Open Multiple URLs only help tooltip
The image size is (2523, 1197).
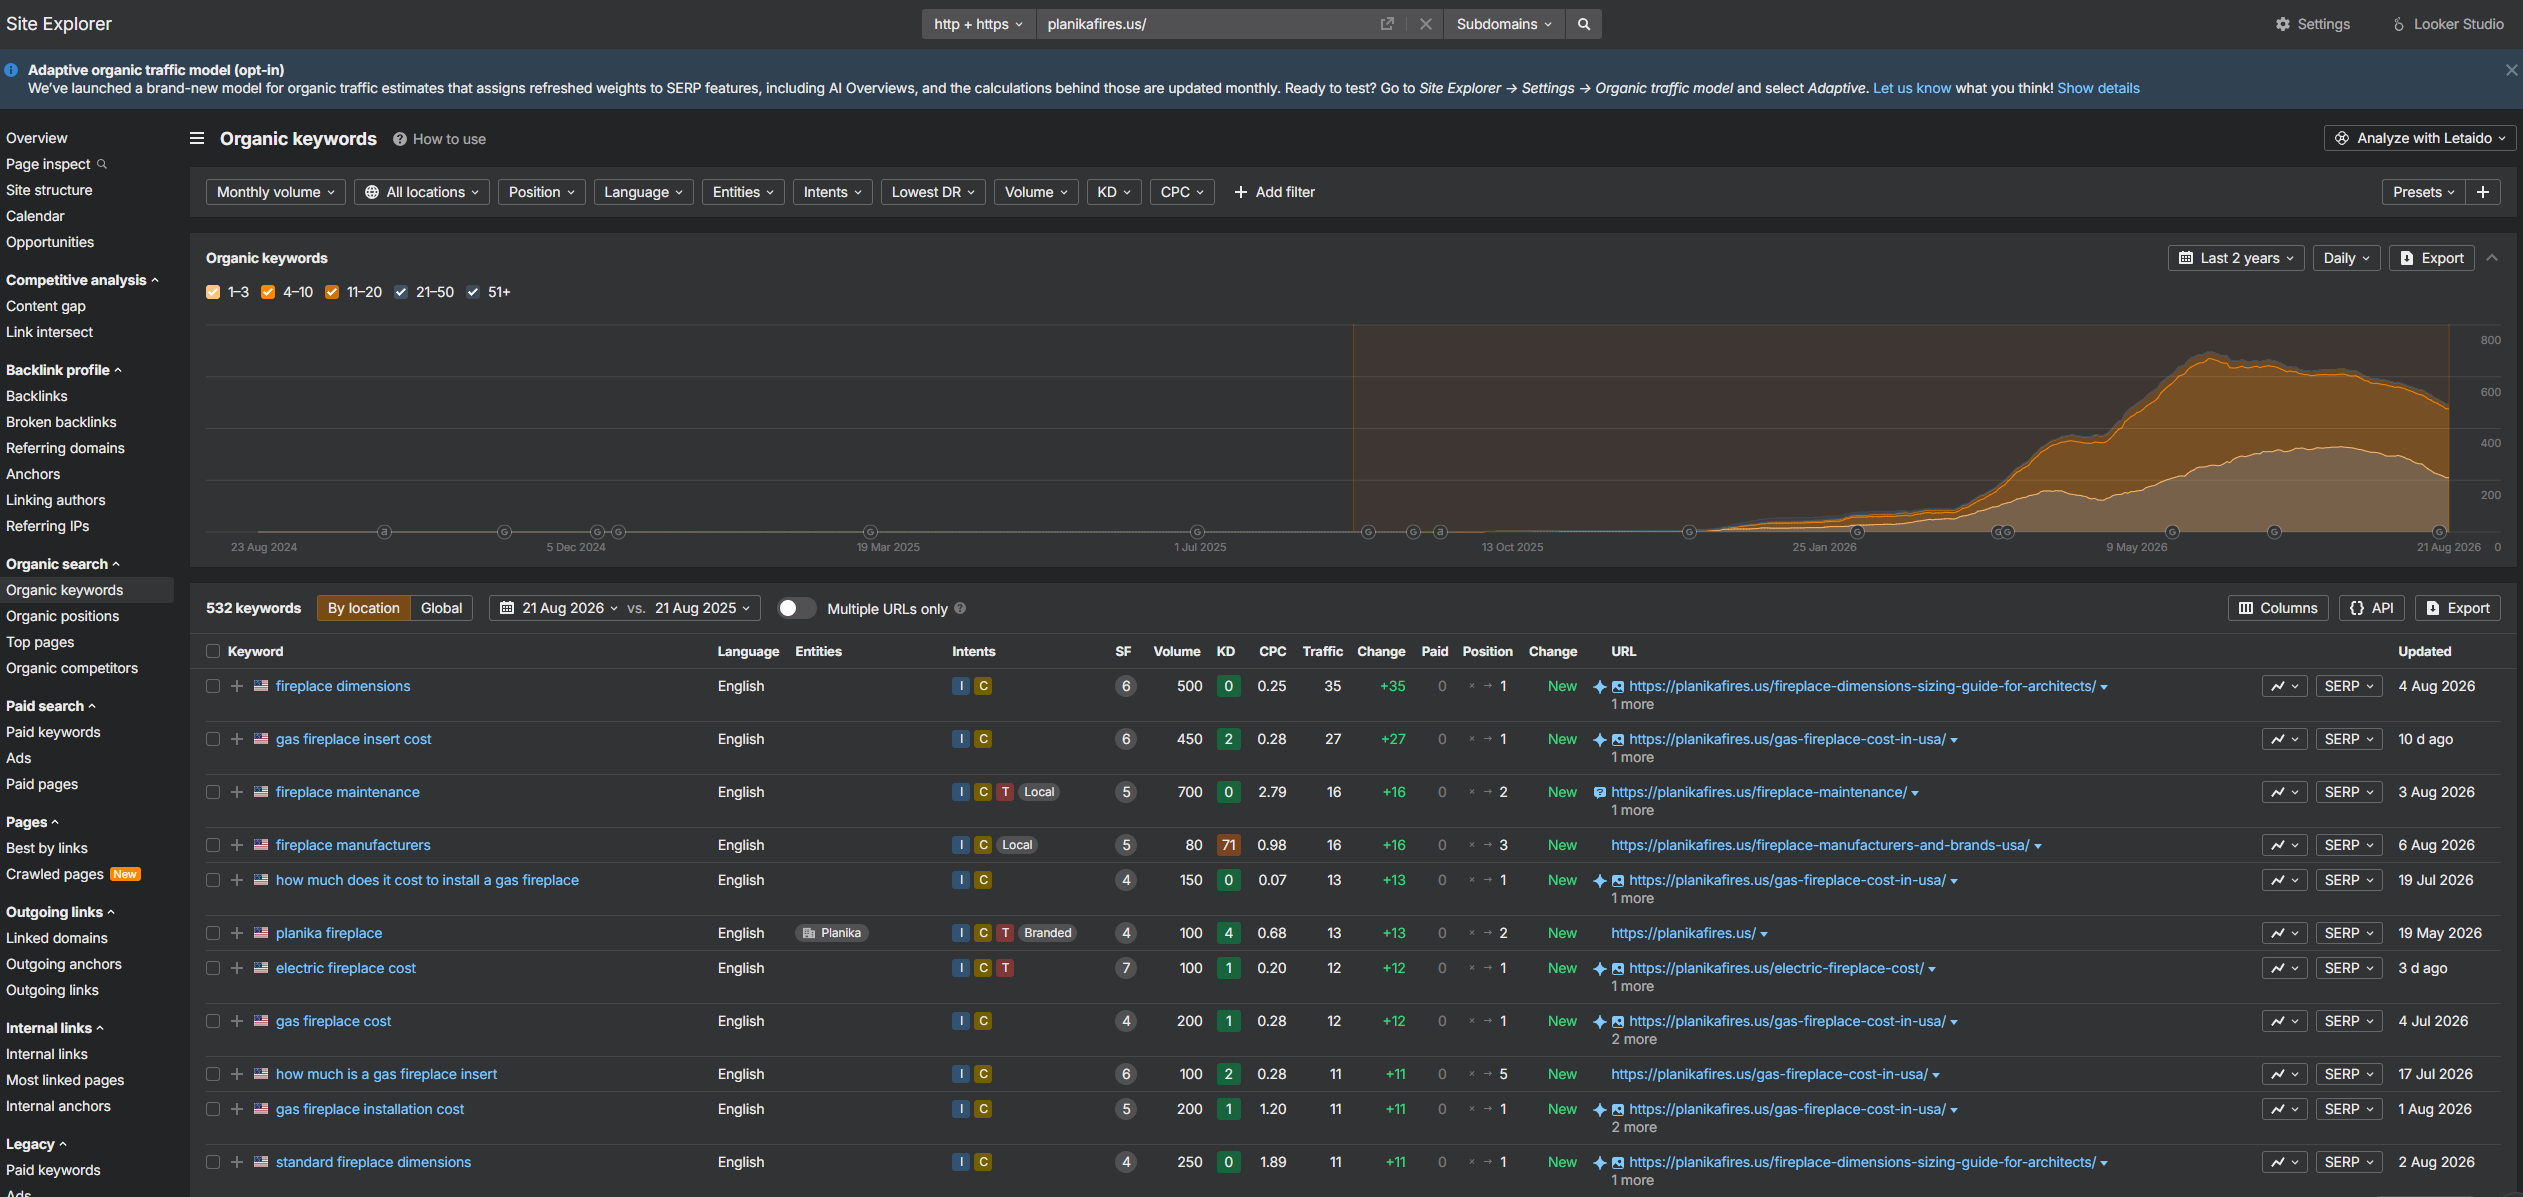point(960,608)
